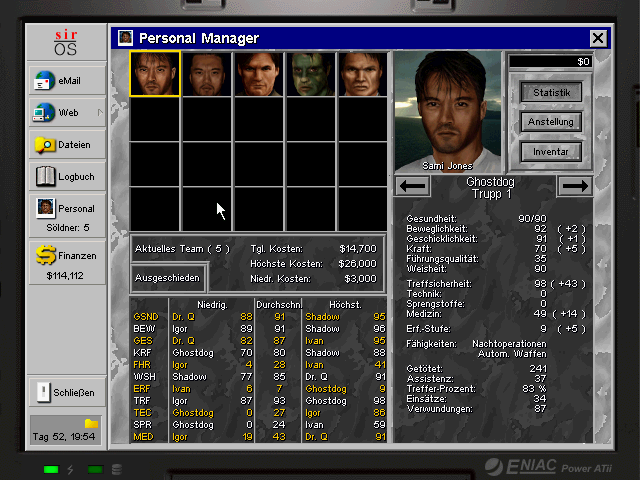
Task: Select the green camouflaged face portrait
Action: point(311,74)
